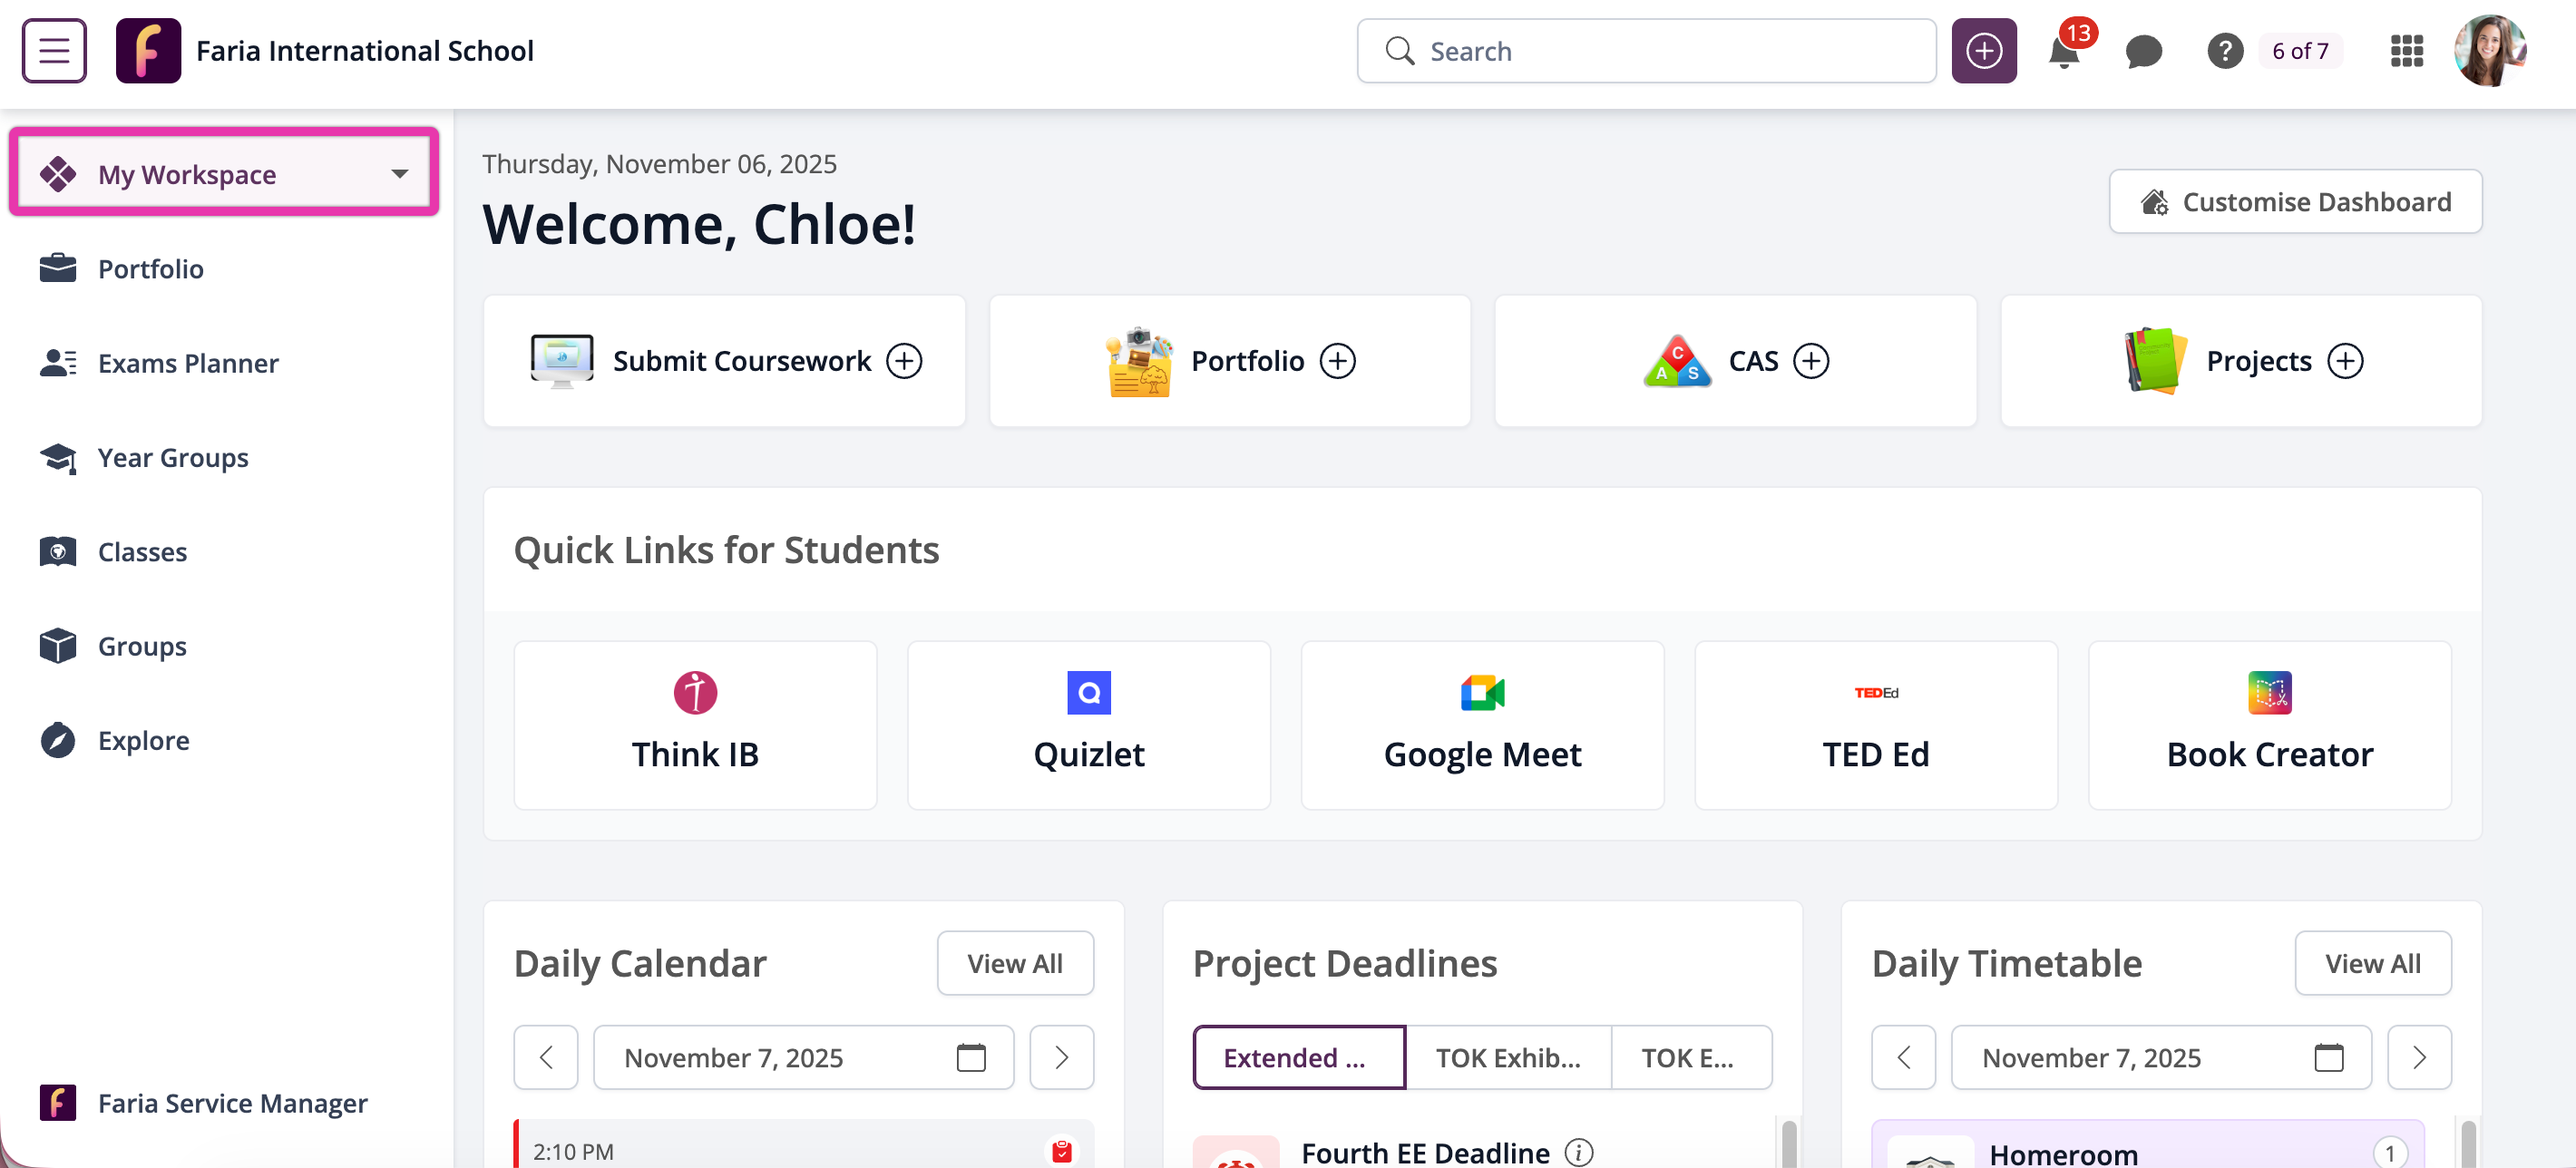Open the apps grid launcher icon
The width and height of the screenshot is (2576, 1168).
[x=2406, y=51]
